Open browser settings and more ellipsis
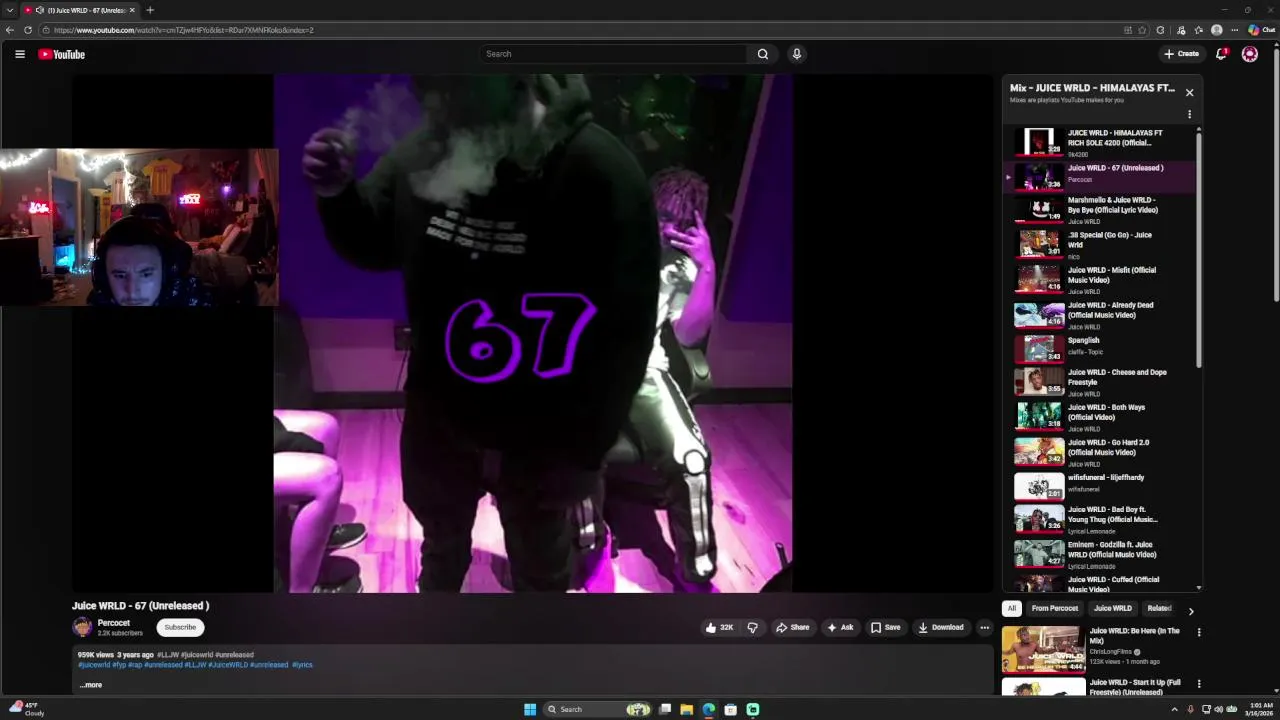The image size is (1280, 720). click(1234, 30)
